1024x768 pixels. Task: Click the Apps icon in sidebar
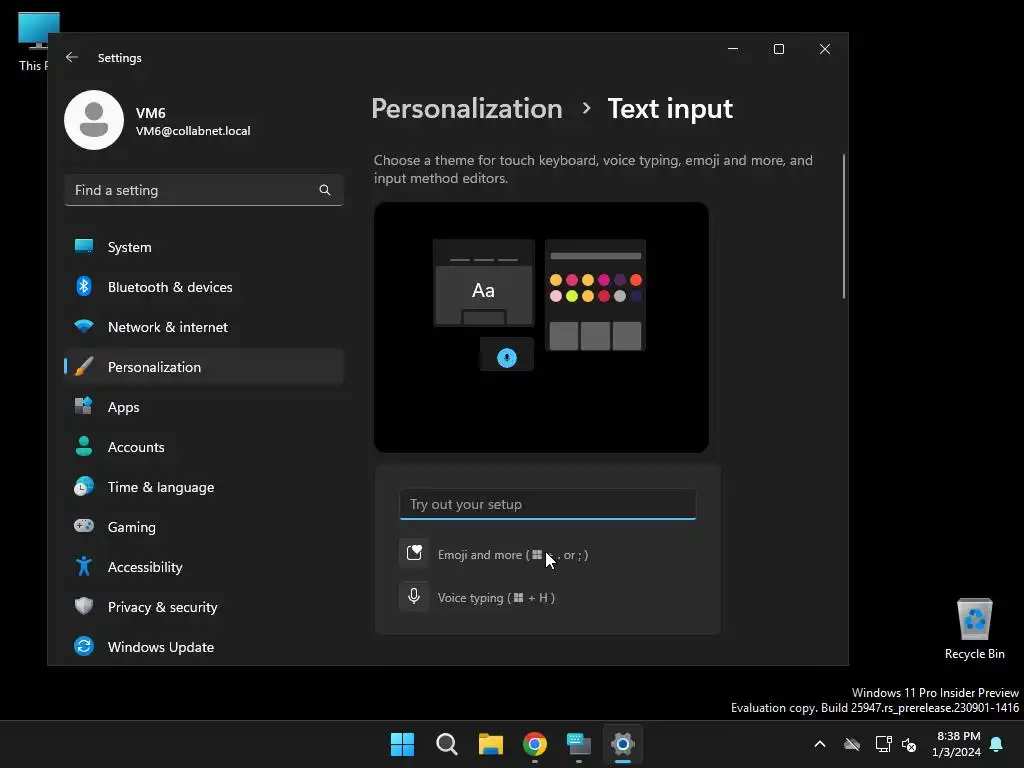point(84,406)
